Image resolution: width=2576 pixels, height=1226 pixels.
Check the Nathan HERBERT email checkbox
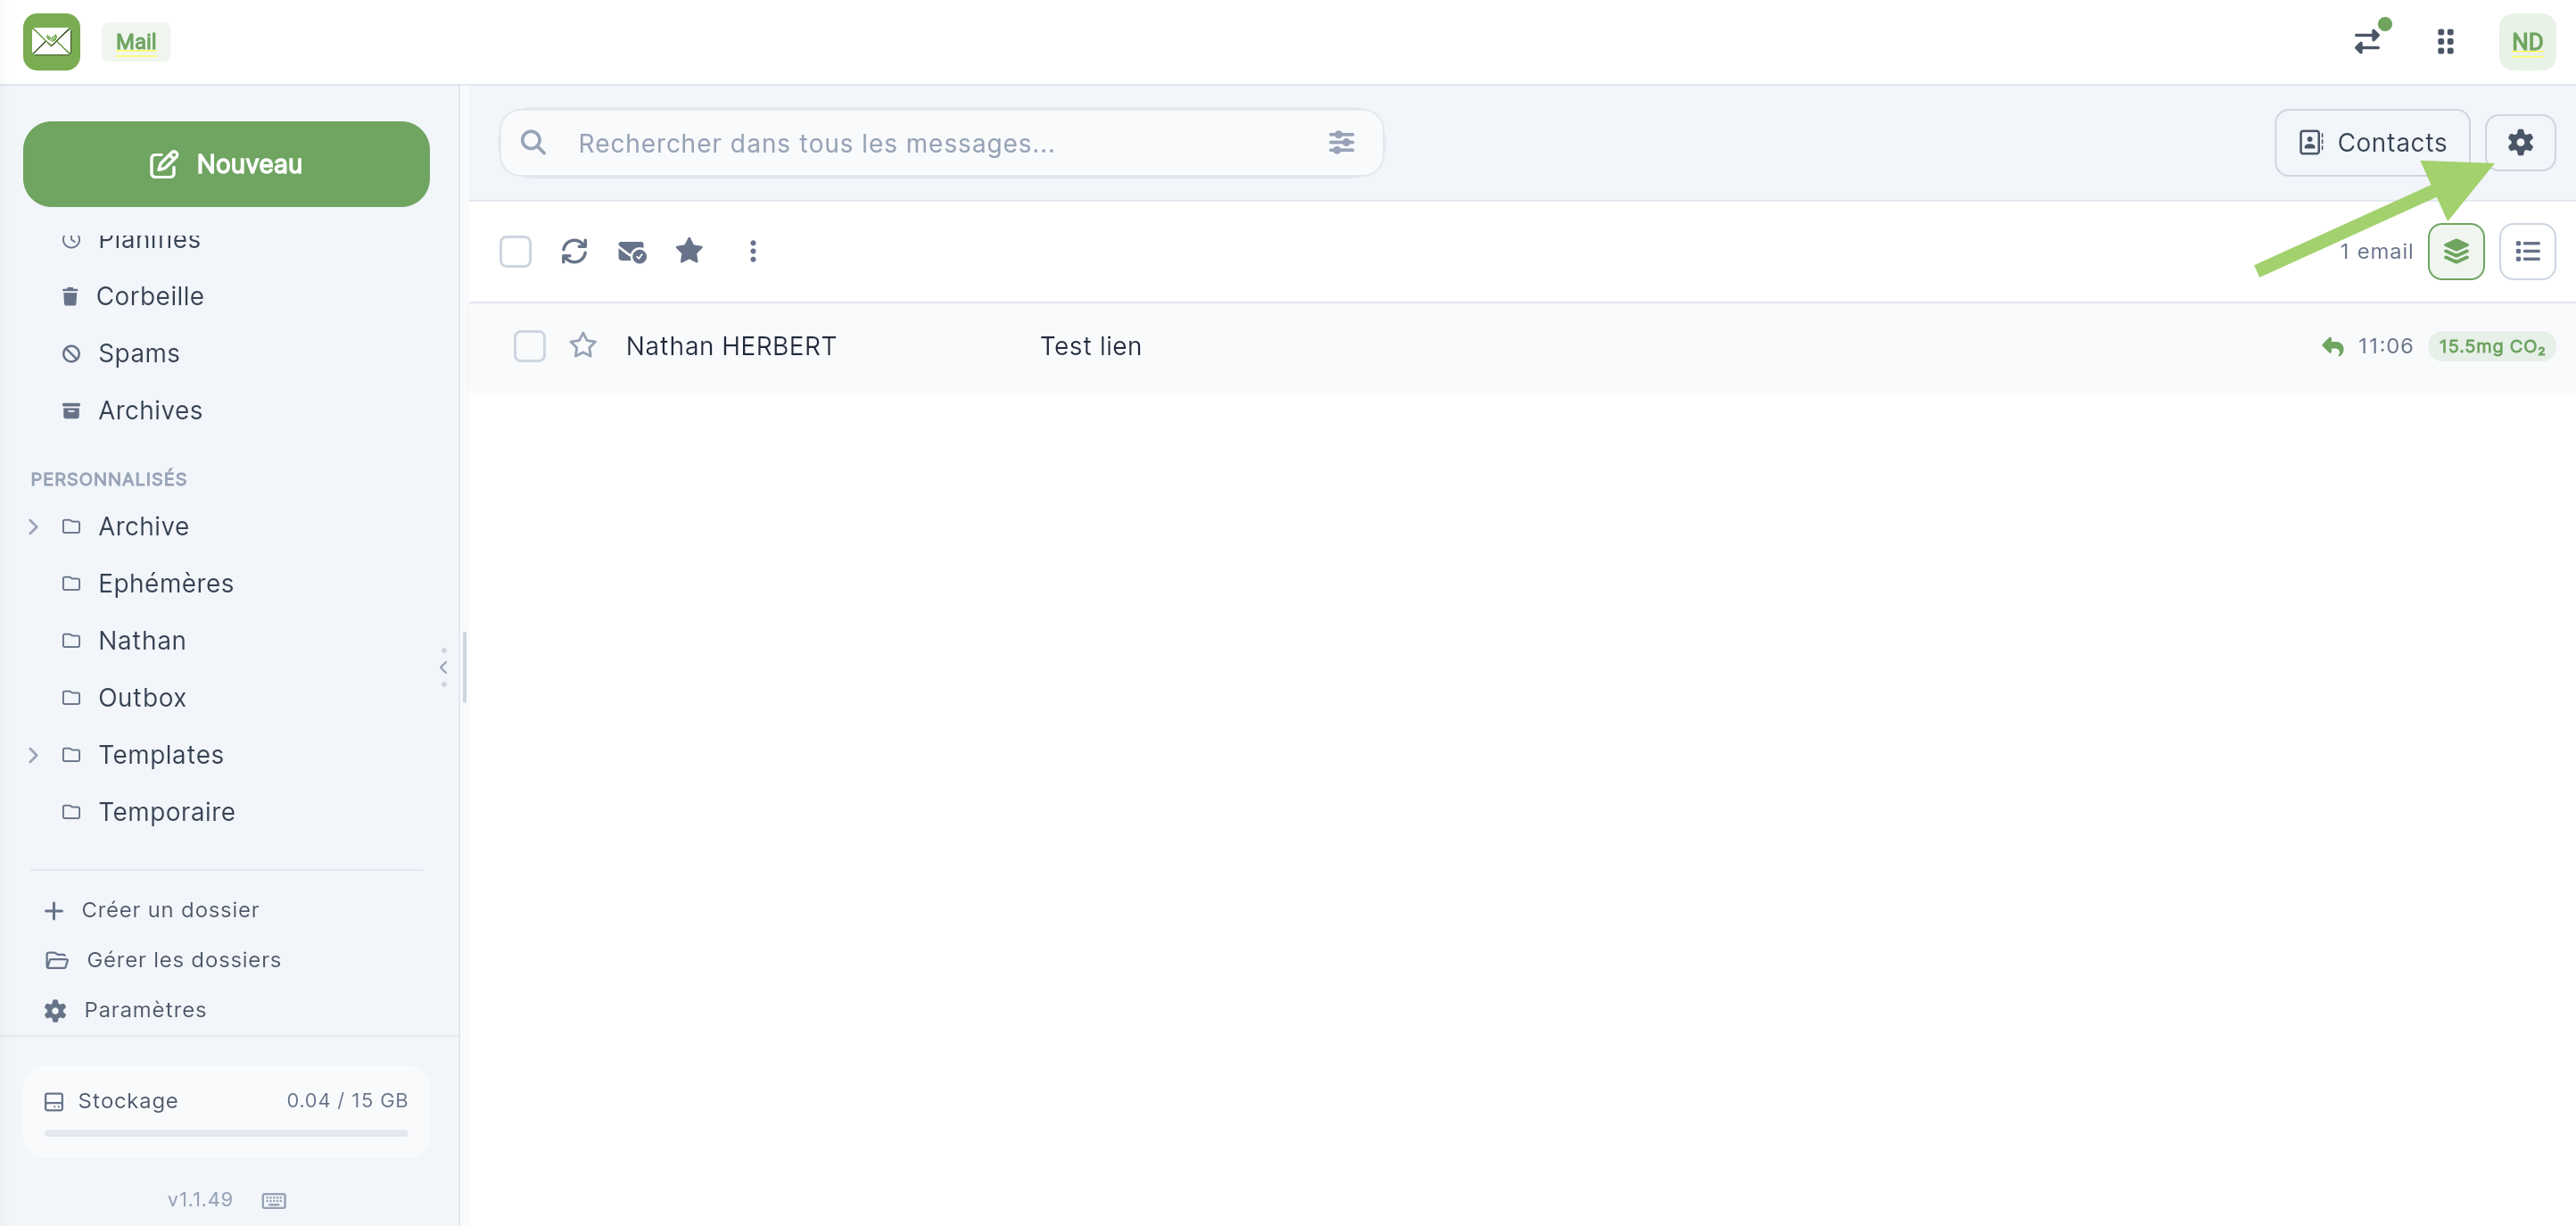pyautogui.click(x=529, y=346)
